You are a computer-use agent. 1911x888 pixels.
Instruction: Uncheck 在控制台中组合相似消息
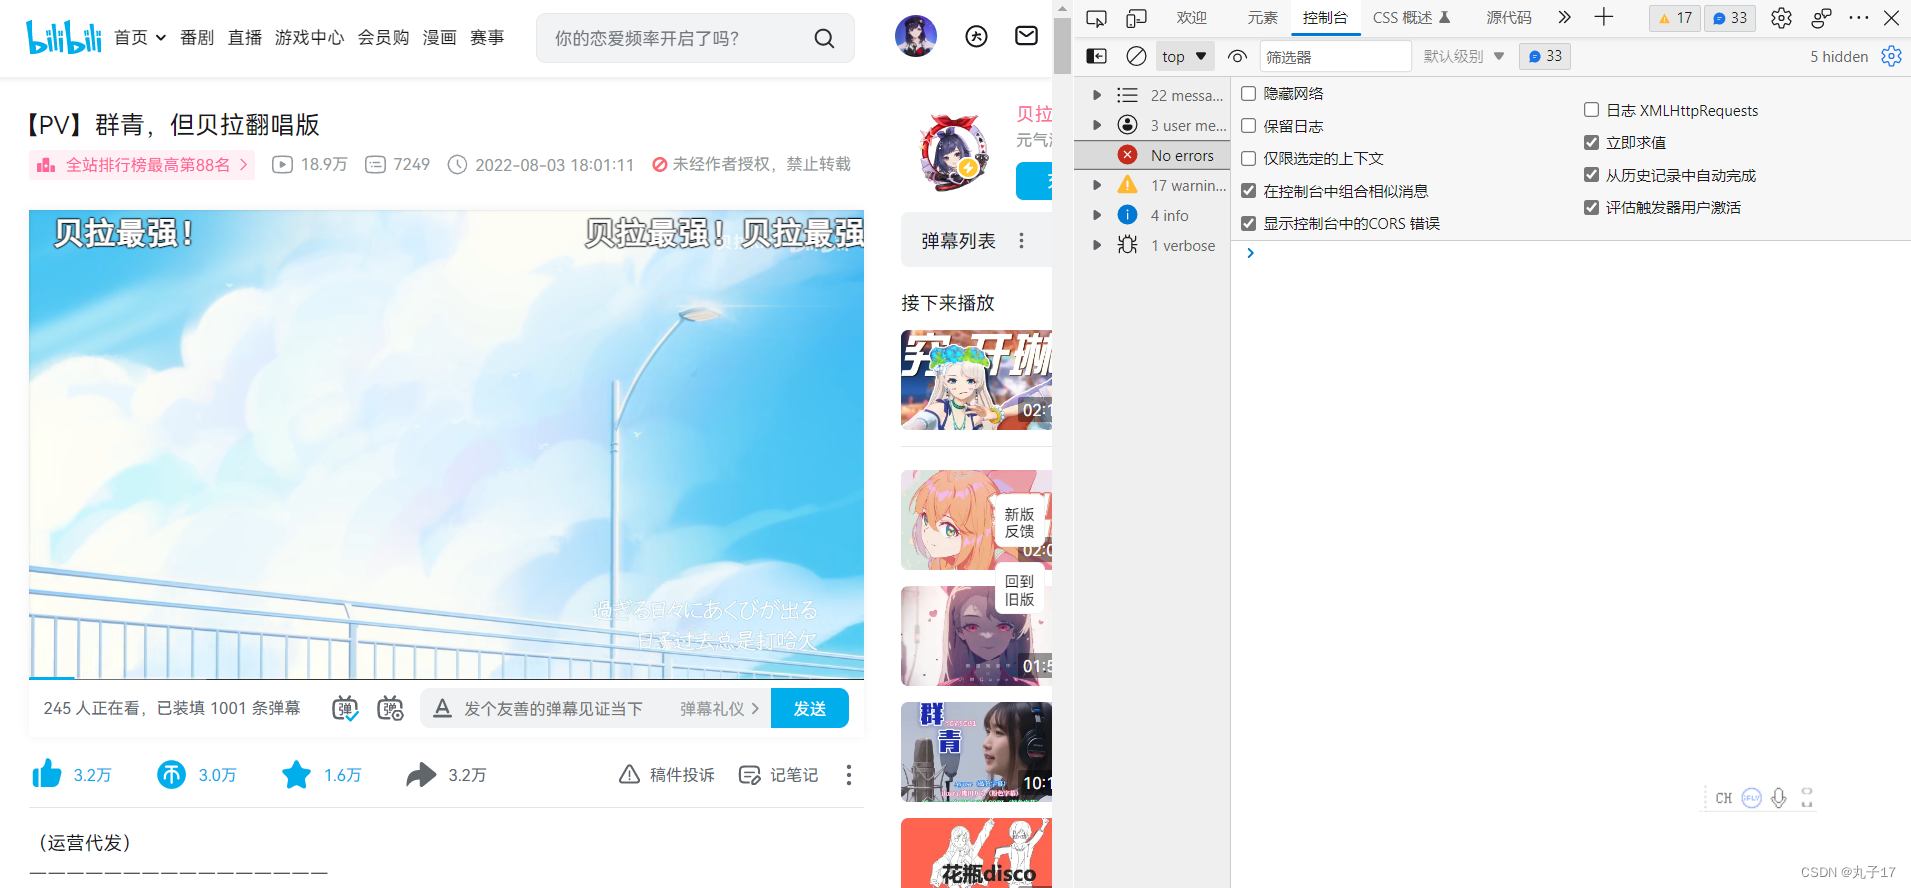tap(1248, 191)
